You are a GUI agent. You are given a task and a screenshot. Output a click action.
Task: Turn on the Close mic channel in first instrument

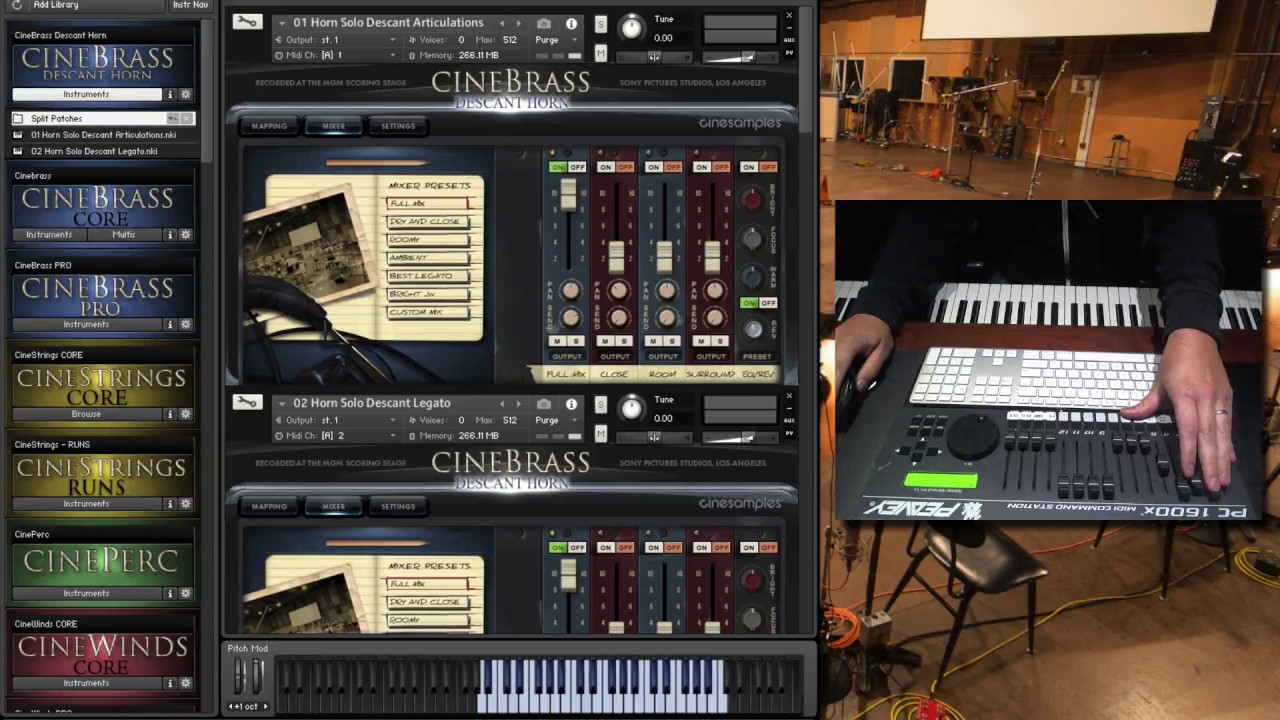coord(605,167)
